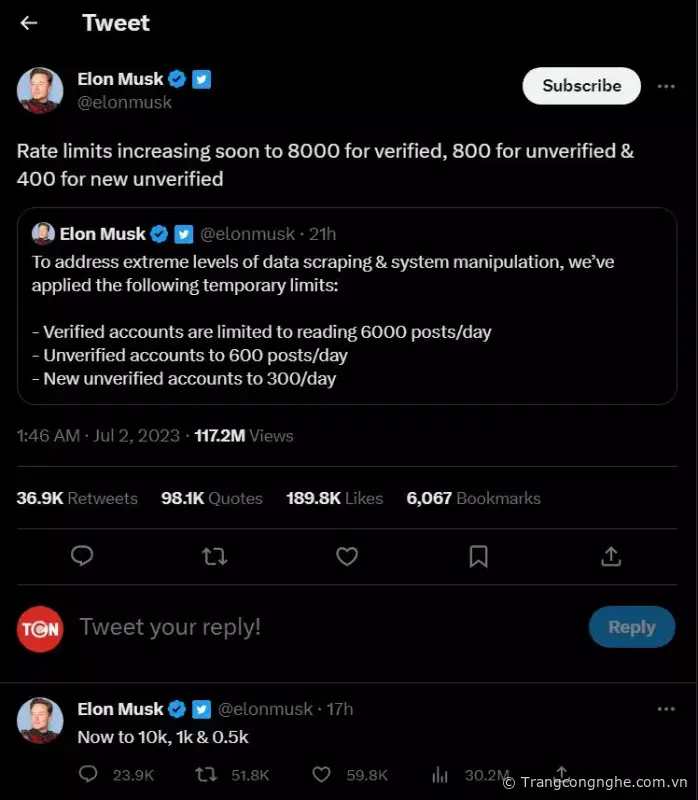
Task: Click the Subscribe button
Action: (x=581, y=86)
